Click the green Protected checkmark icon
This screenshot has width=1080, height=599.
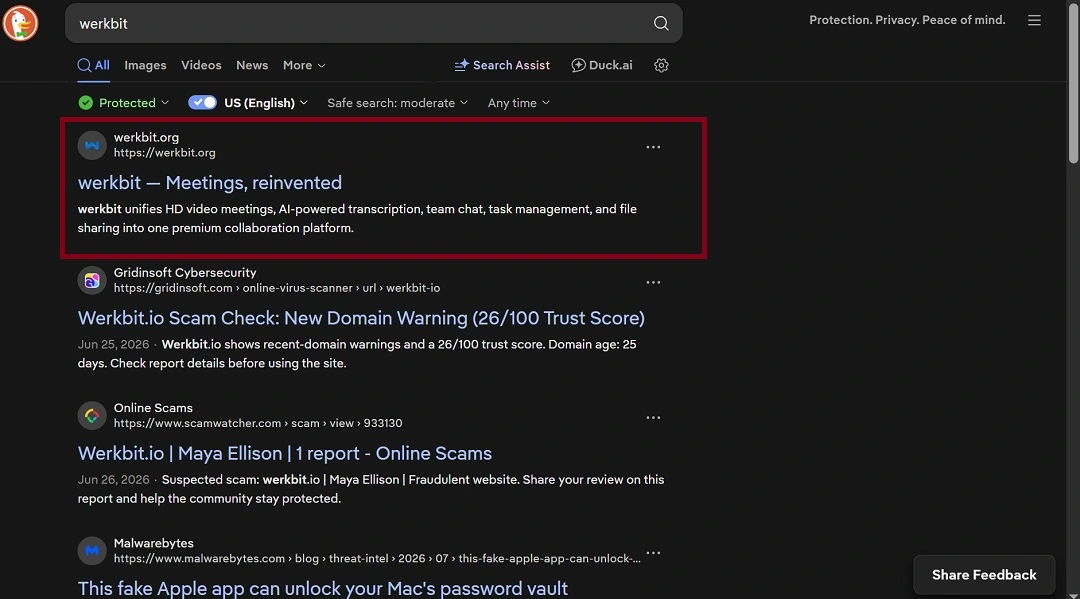85,103
